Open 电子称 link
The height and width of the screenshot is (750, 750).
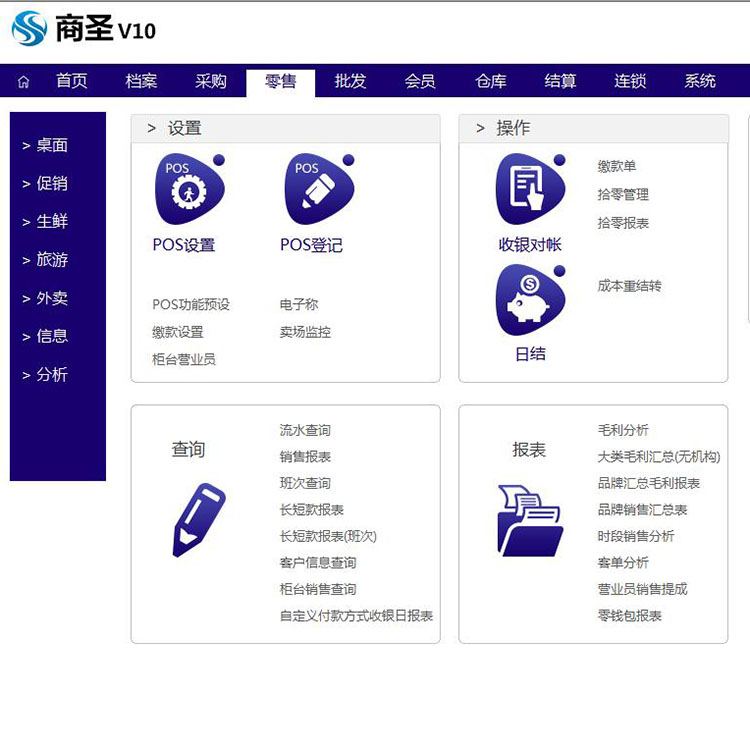tap(299, 304)
